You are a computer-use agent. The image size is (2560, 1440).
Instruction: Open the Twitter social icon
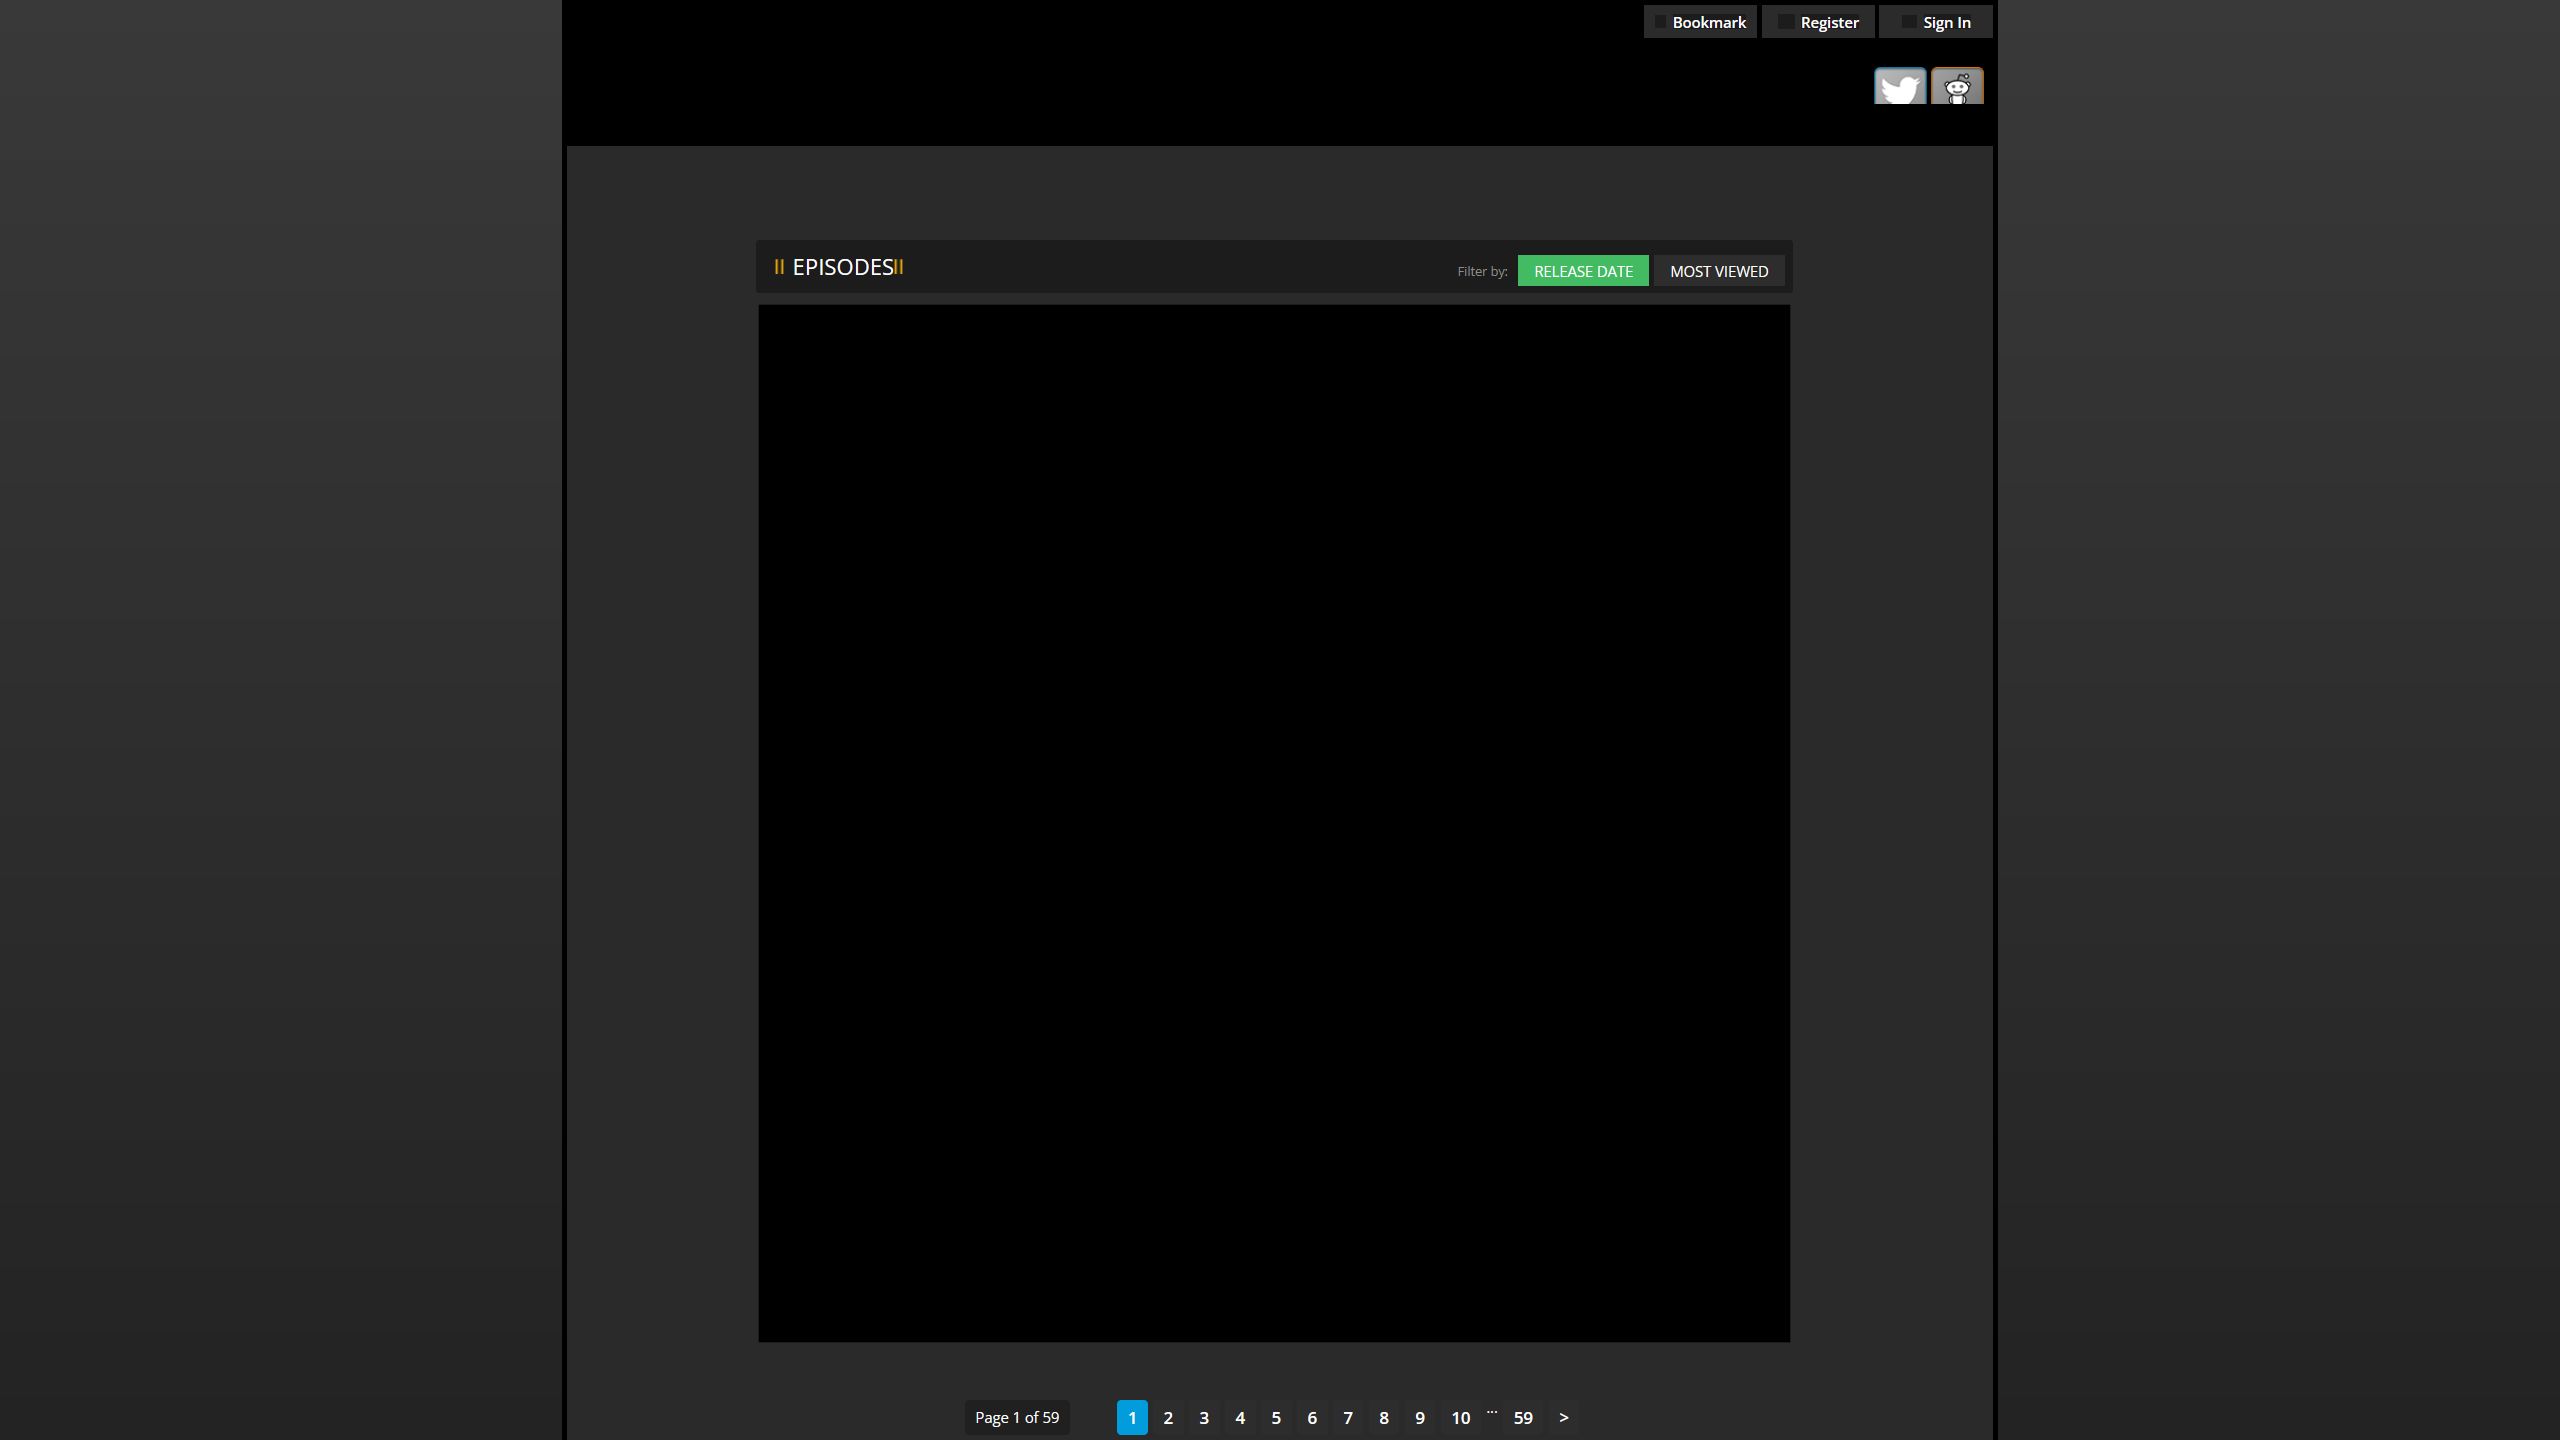(1899, 86)
